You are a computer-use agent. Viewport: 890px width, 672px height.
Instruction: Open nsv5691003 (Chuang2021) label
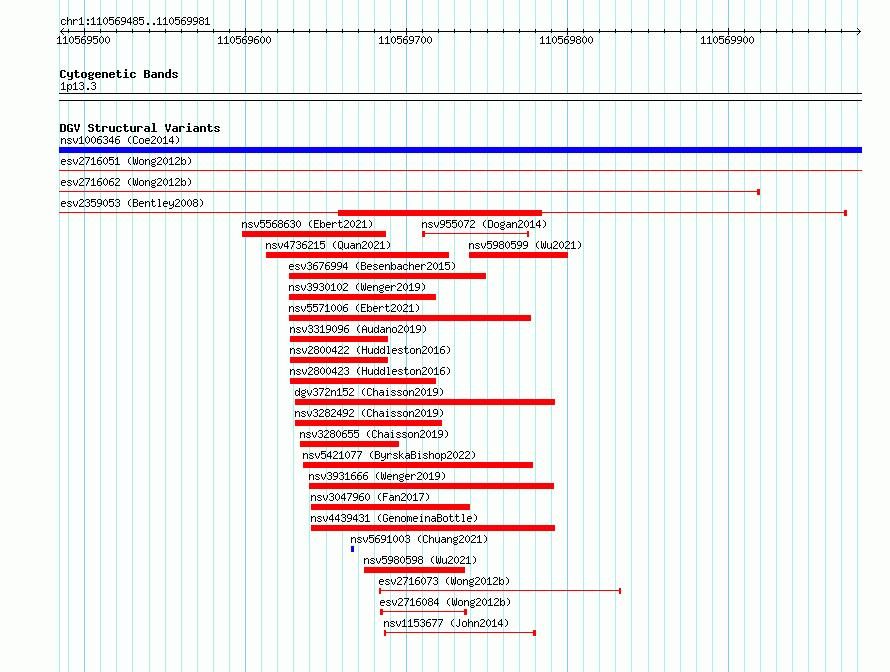pos(419,539)
